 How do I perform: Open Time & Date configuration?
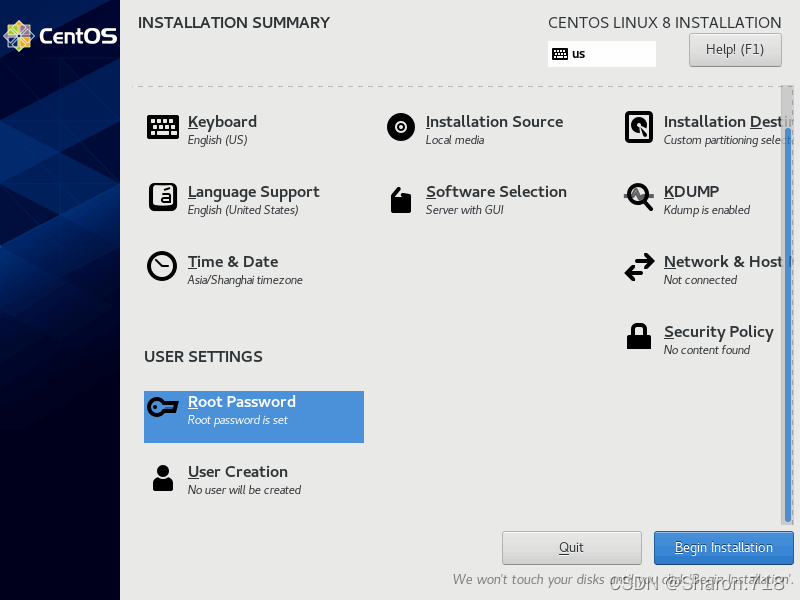coord(233,262)
